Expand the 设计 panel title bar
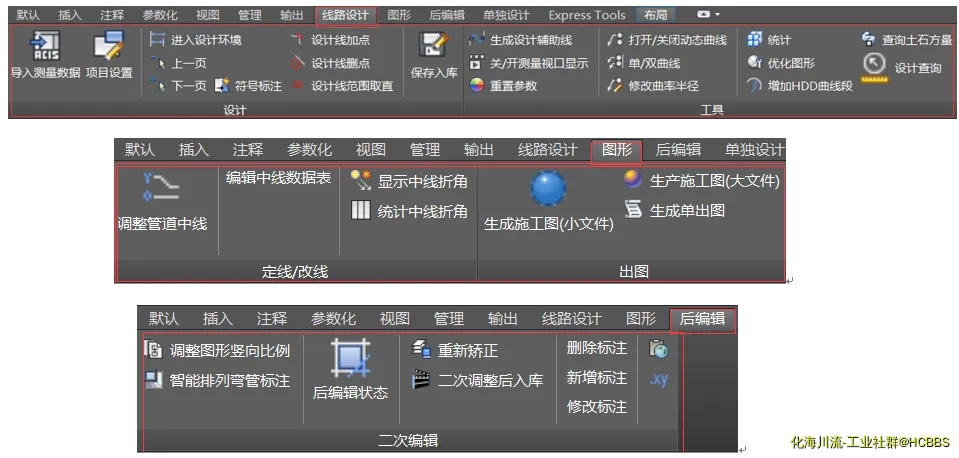 (235, 110)
